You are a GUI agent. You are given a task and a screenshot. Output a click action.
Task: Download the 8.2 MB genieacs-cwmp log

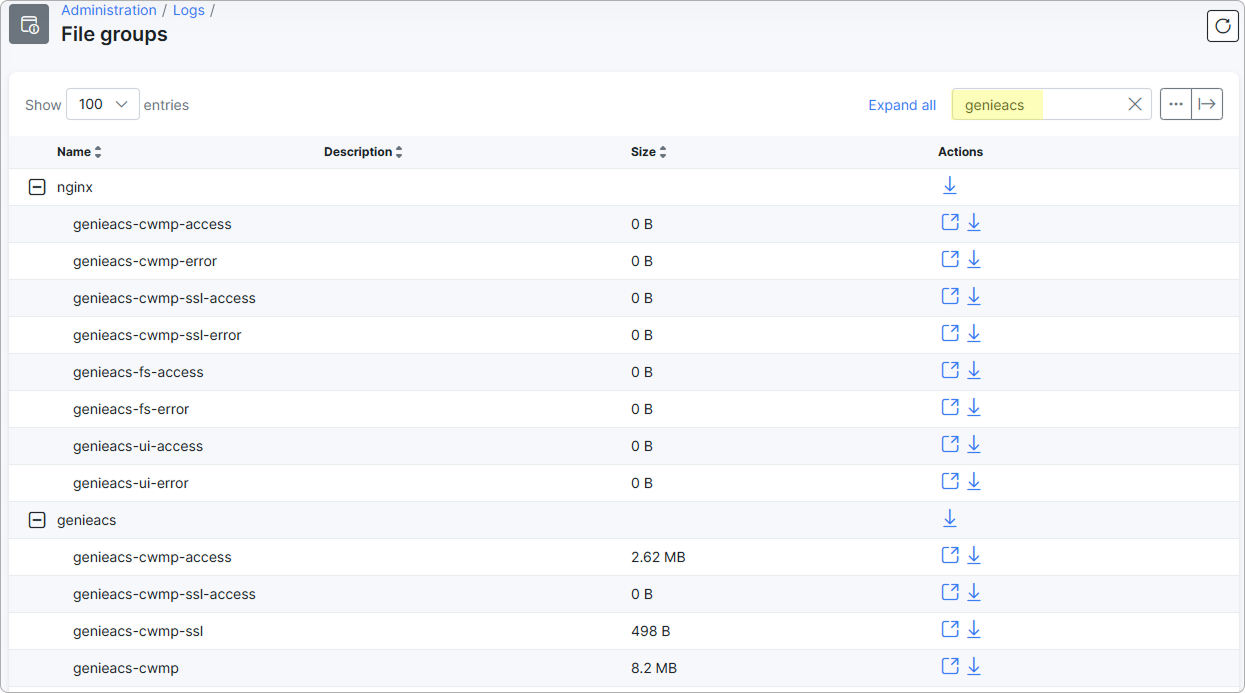974,667
